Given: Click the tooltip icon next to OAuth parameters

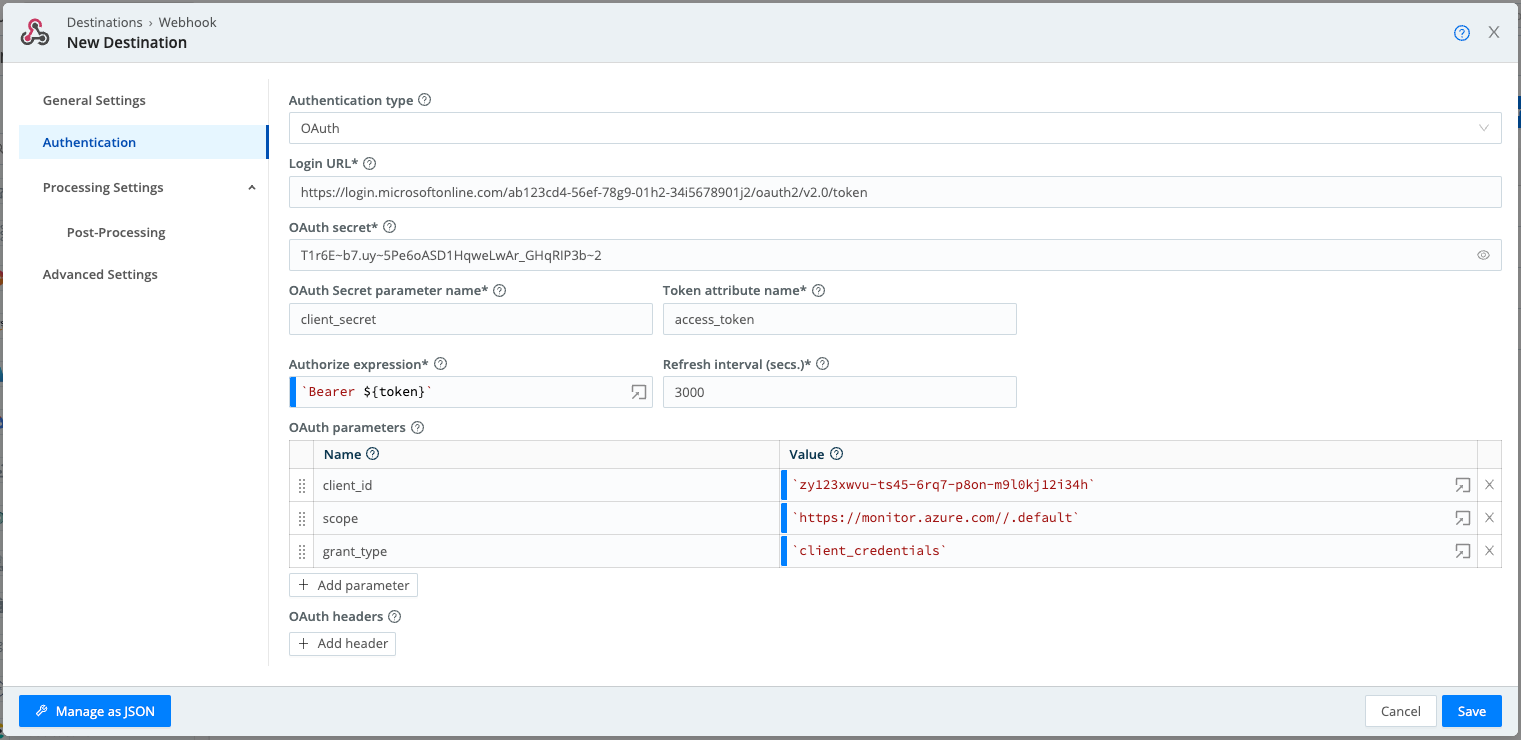Looking at the screenshot, I should coord(416,427).
